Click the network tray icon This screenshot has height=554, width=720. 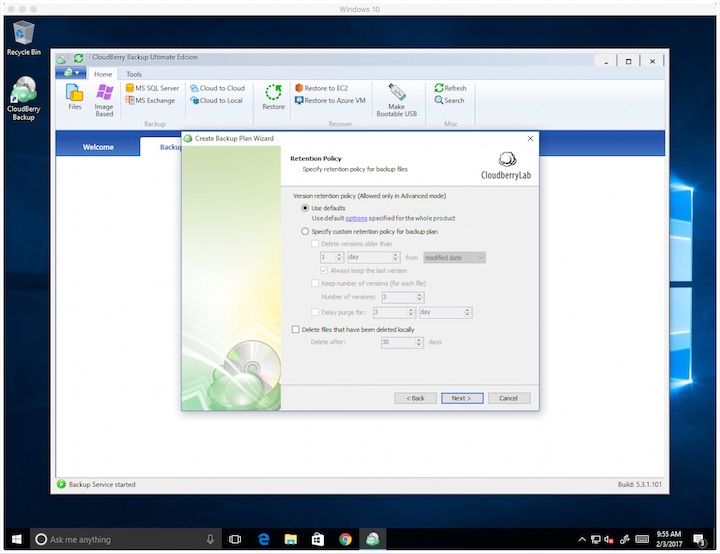click(x=596, y=539)
